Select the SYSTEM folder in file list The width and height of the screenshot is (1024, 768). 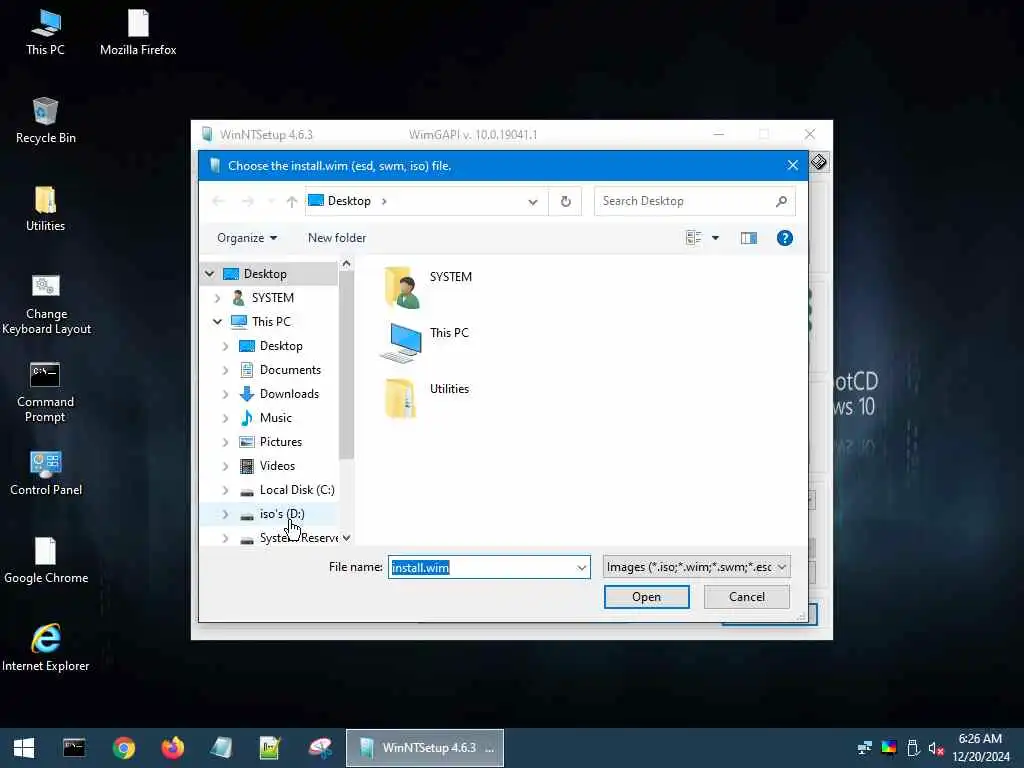(427, 287)
